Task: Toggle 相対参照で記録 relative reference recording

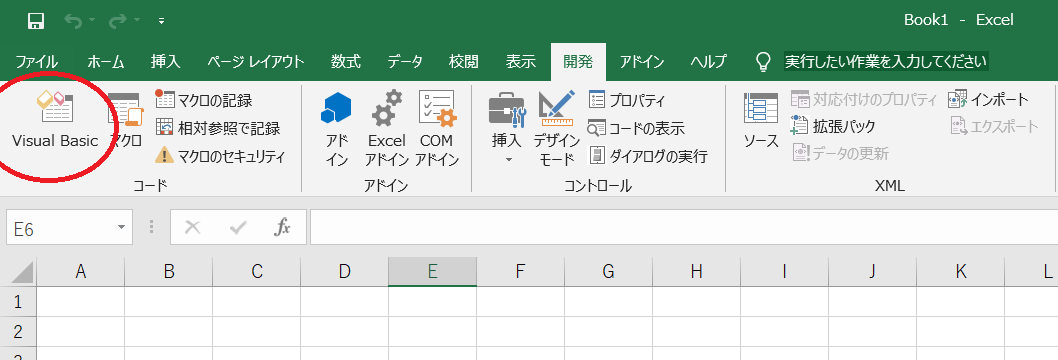Action: coord(217,128)
